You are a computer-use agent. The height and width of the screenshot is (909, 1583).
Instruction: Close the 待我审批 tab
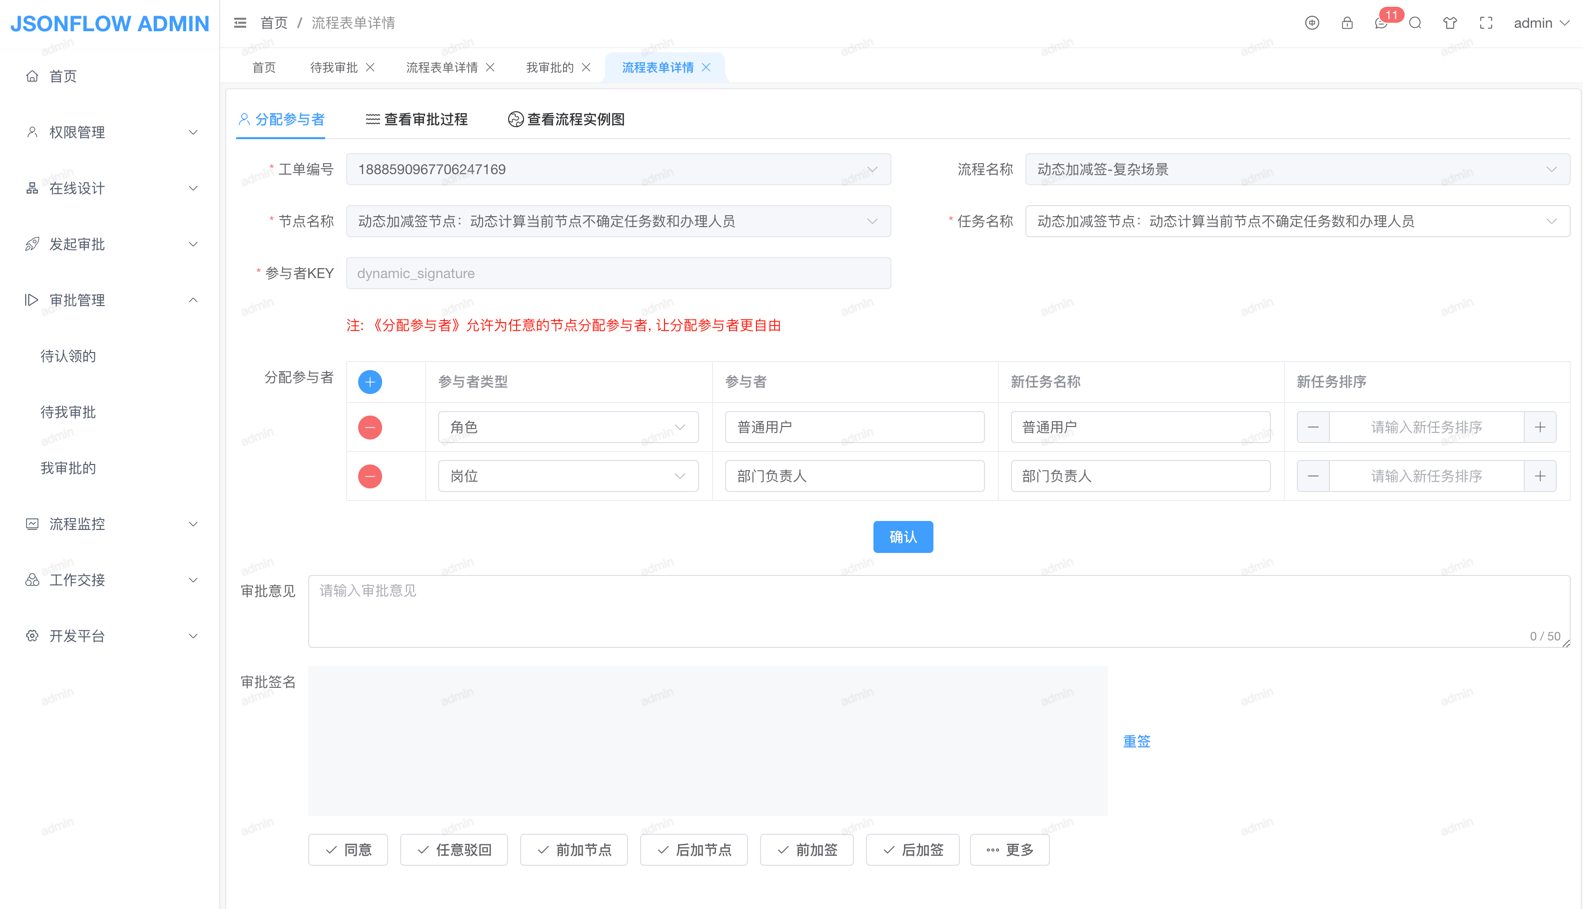(x=371, y=67)
